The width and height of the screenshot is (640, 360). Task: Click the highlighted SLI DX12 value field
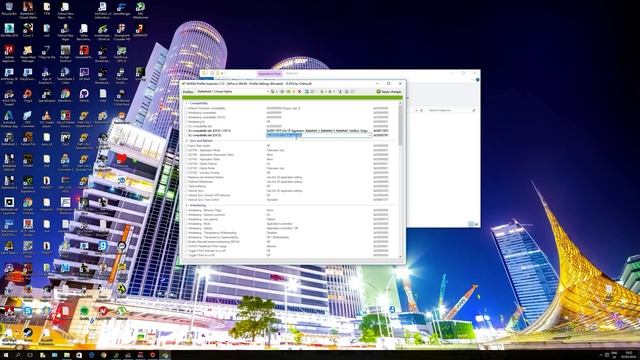click(x=318, y=135)
